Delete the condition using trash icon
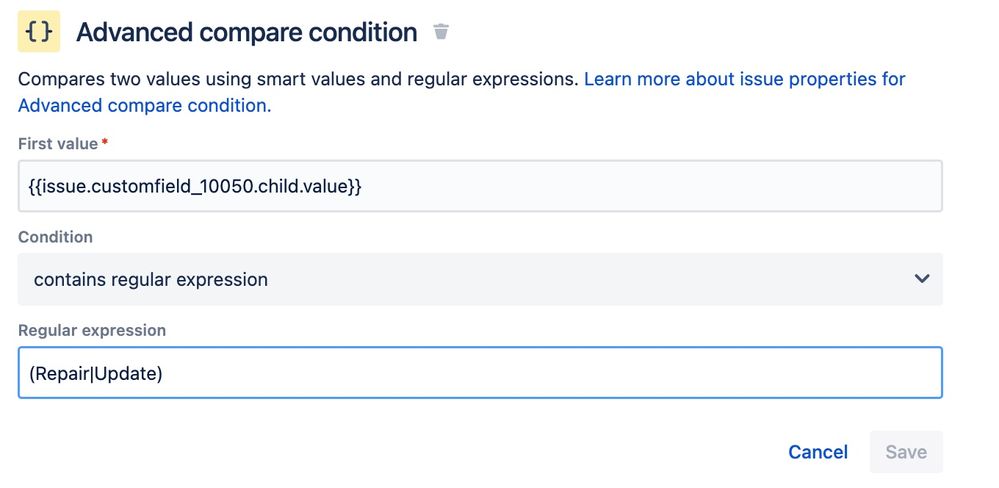The height and width of the screenshot is (488, 999). pos(441,32)
